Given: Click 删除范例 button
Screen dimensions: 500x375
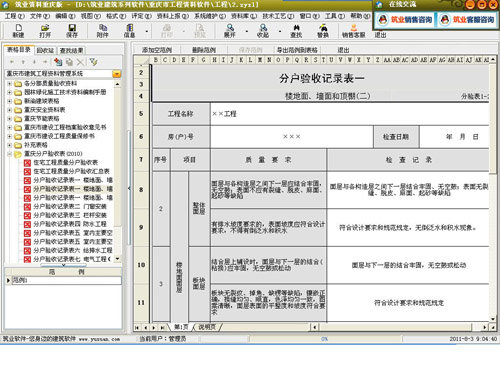Looking at the screenshot, I should pos(204,50).
